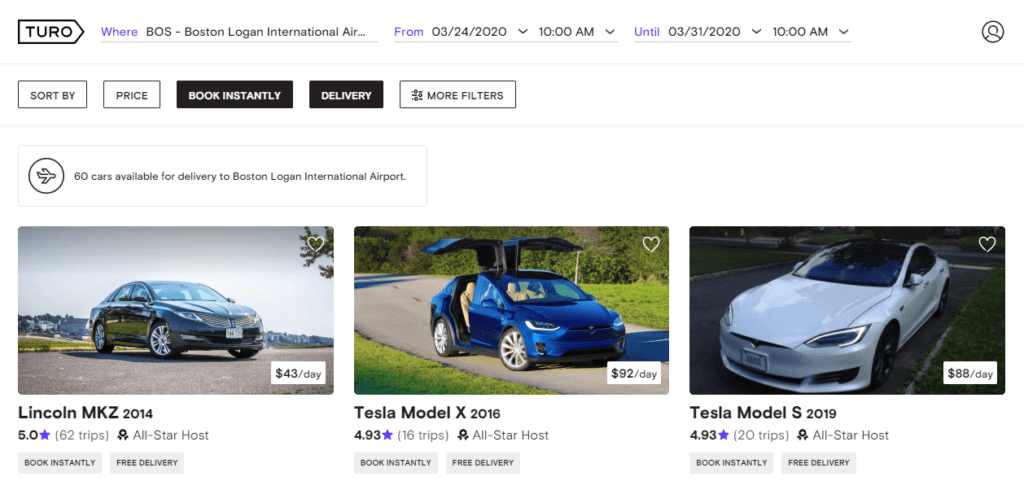Open the From date 03/24/2020 dropdown
The image size is (1024, 494).
480,32
